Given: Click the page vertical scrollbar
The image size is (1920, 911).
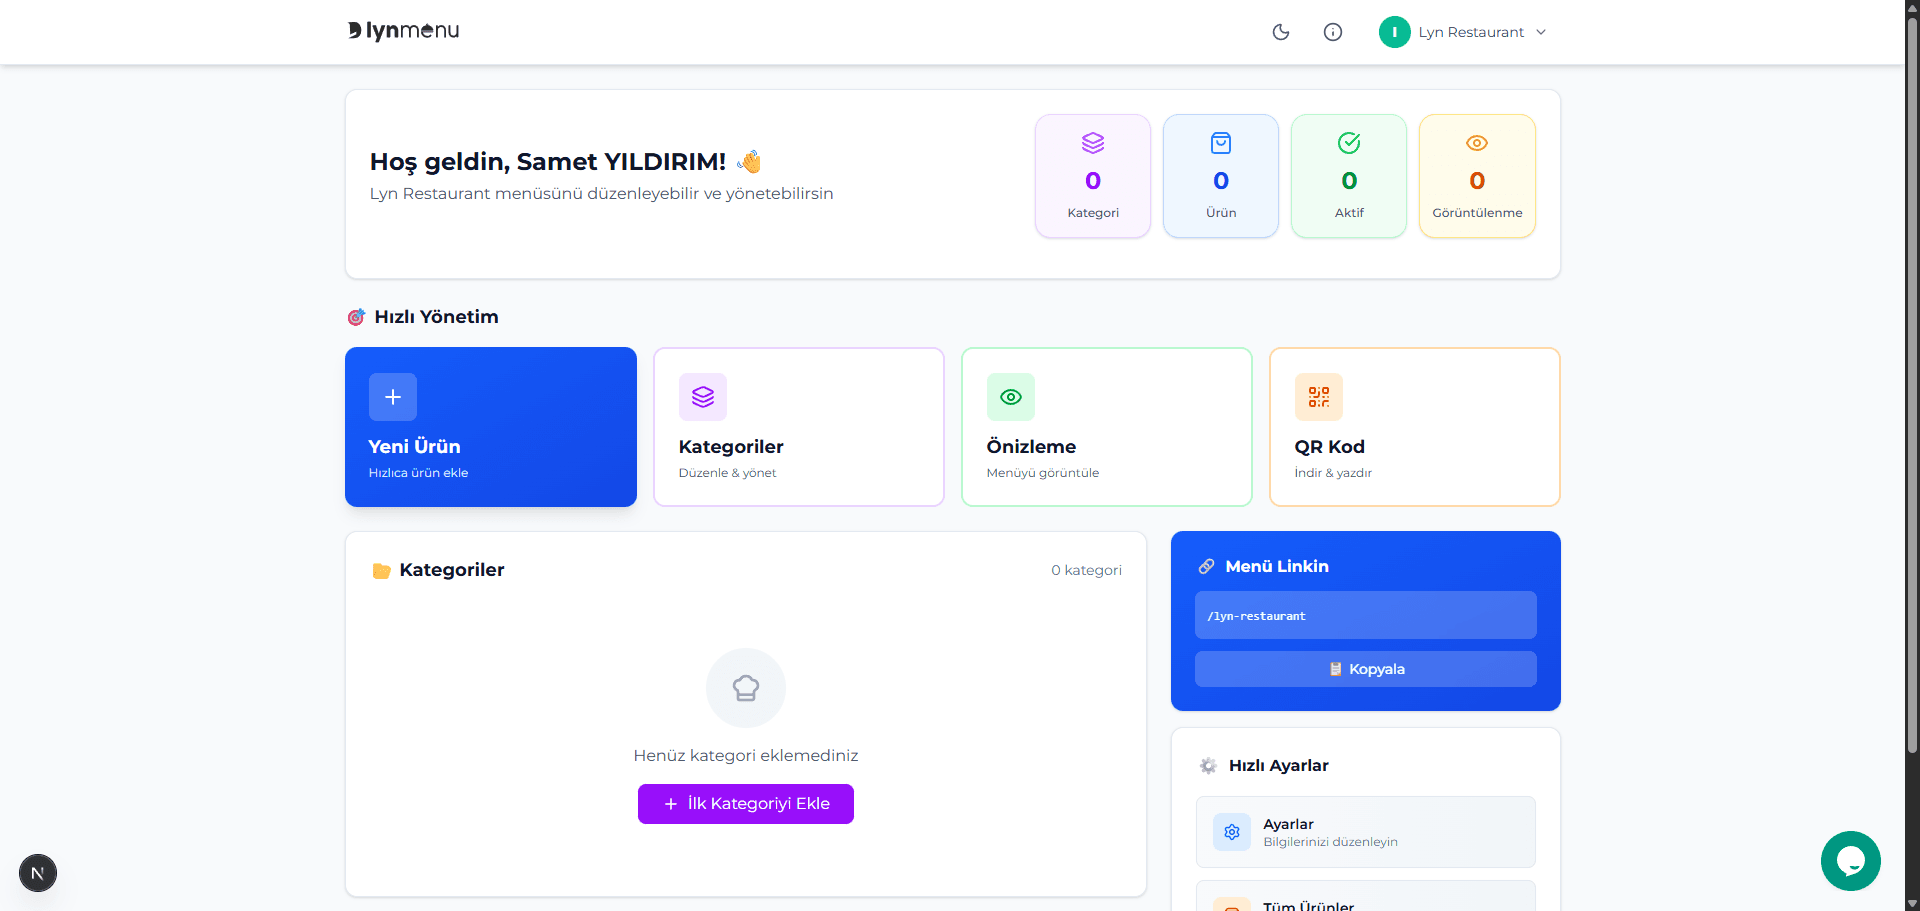Looking at the screenshot, I should (x=1912, y=400).
